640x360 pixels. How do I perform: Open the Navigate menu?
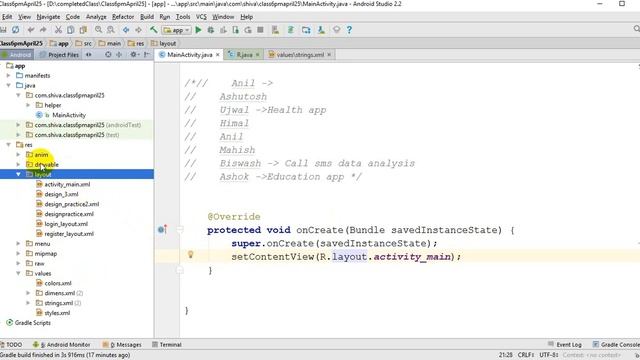coord(48,17)
